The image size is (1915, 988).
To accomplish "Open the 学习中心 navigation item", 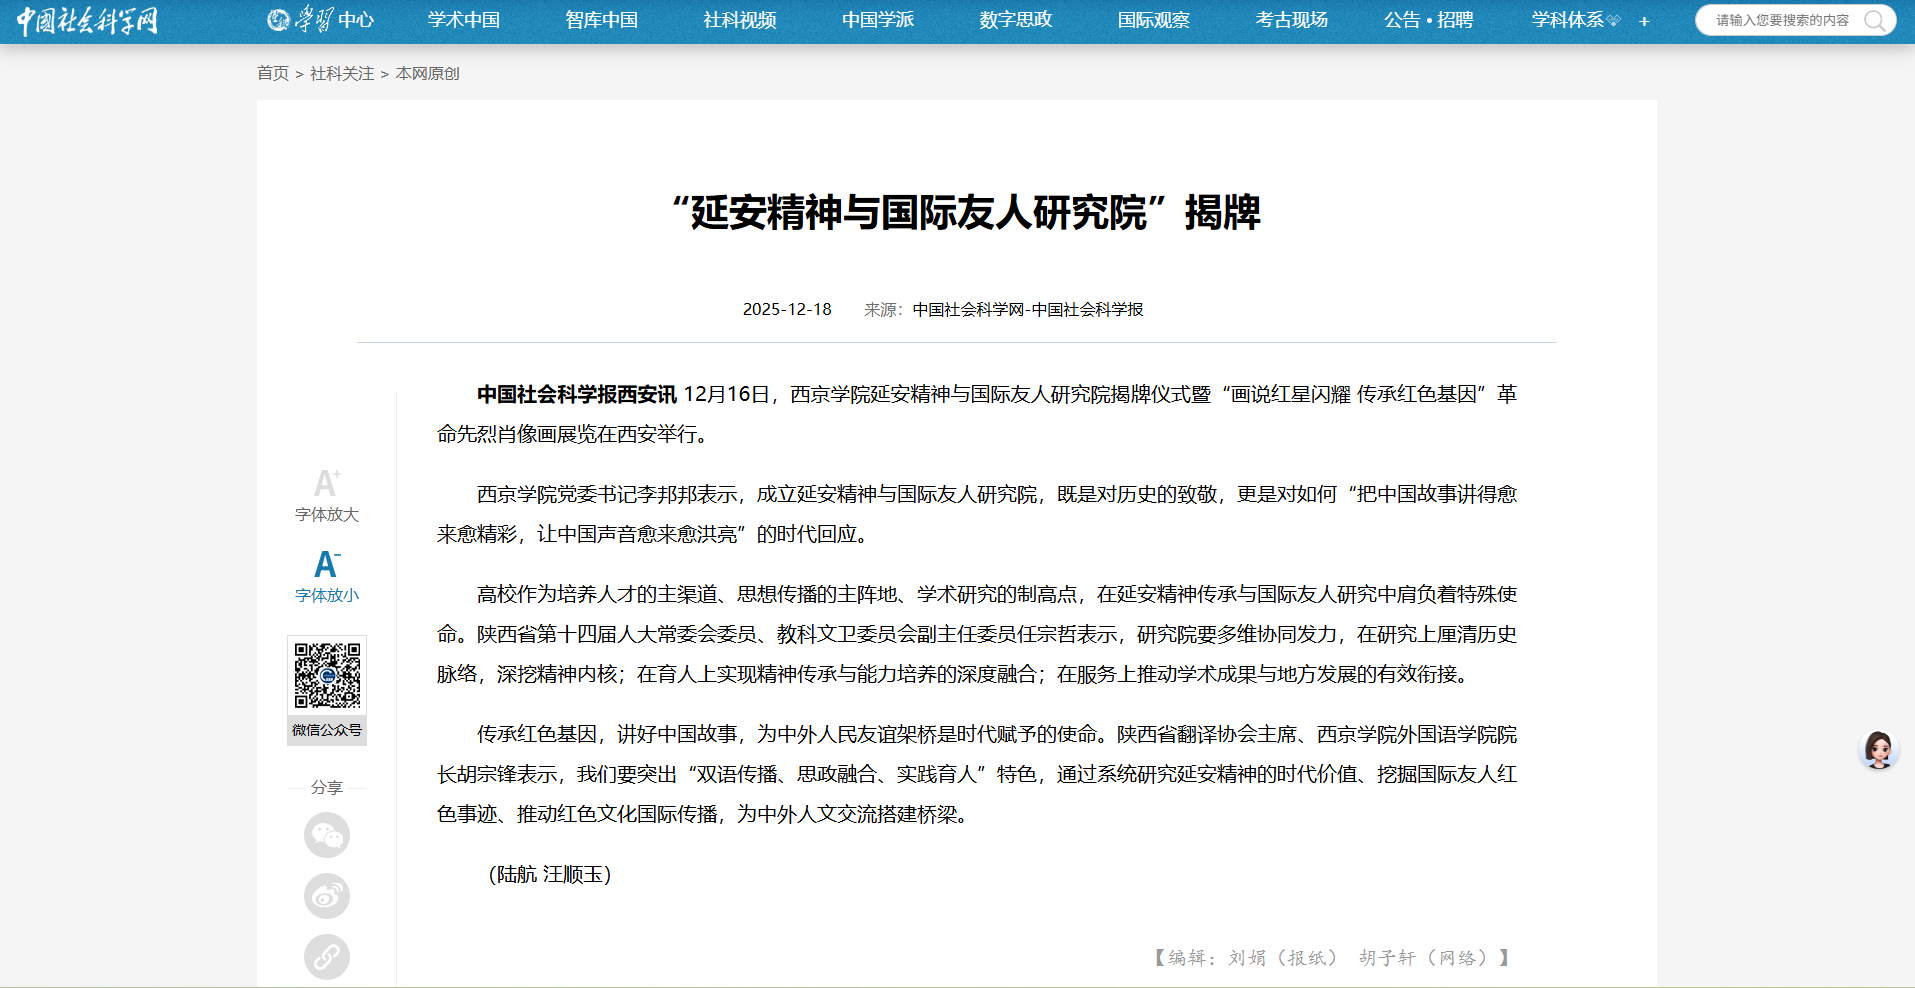I will click(x=321, y=20).
